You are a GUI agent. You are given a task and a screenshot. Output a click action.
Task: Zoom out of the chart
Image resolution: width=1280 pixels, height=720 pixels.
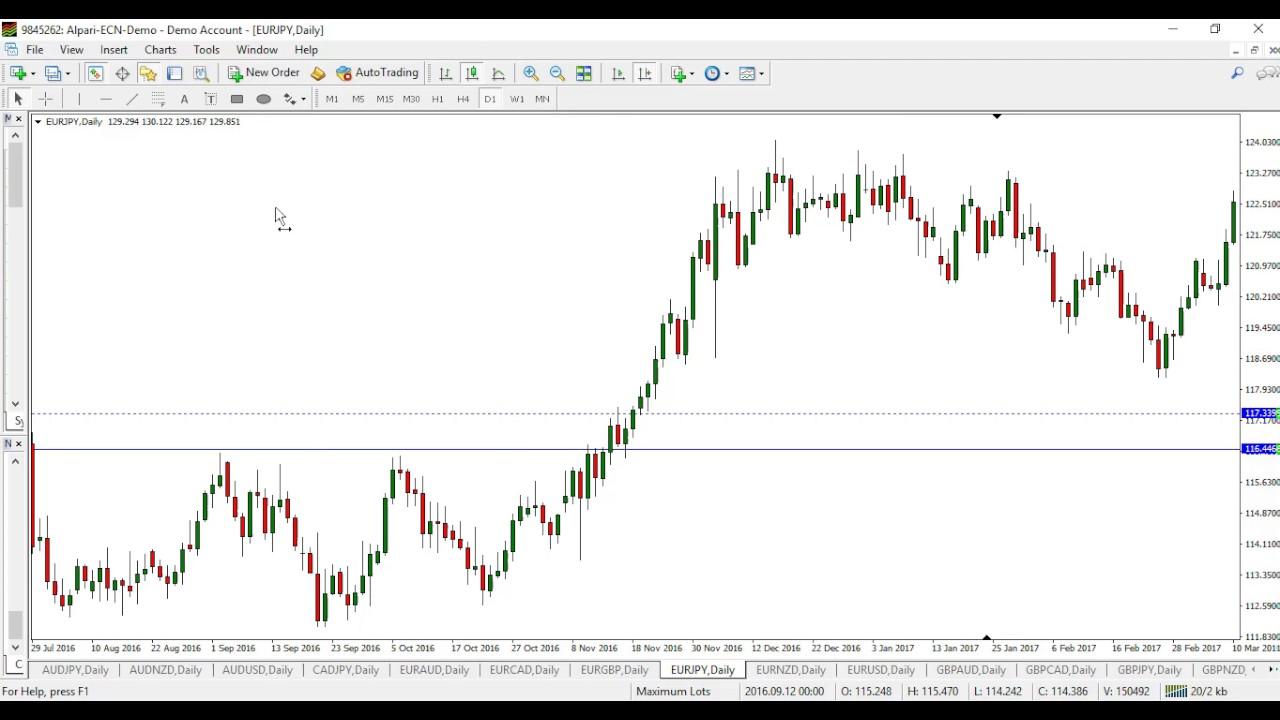557,73
